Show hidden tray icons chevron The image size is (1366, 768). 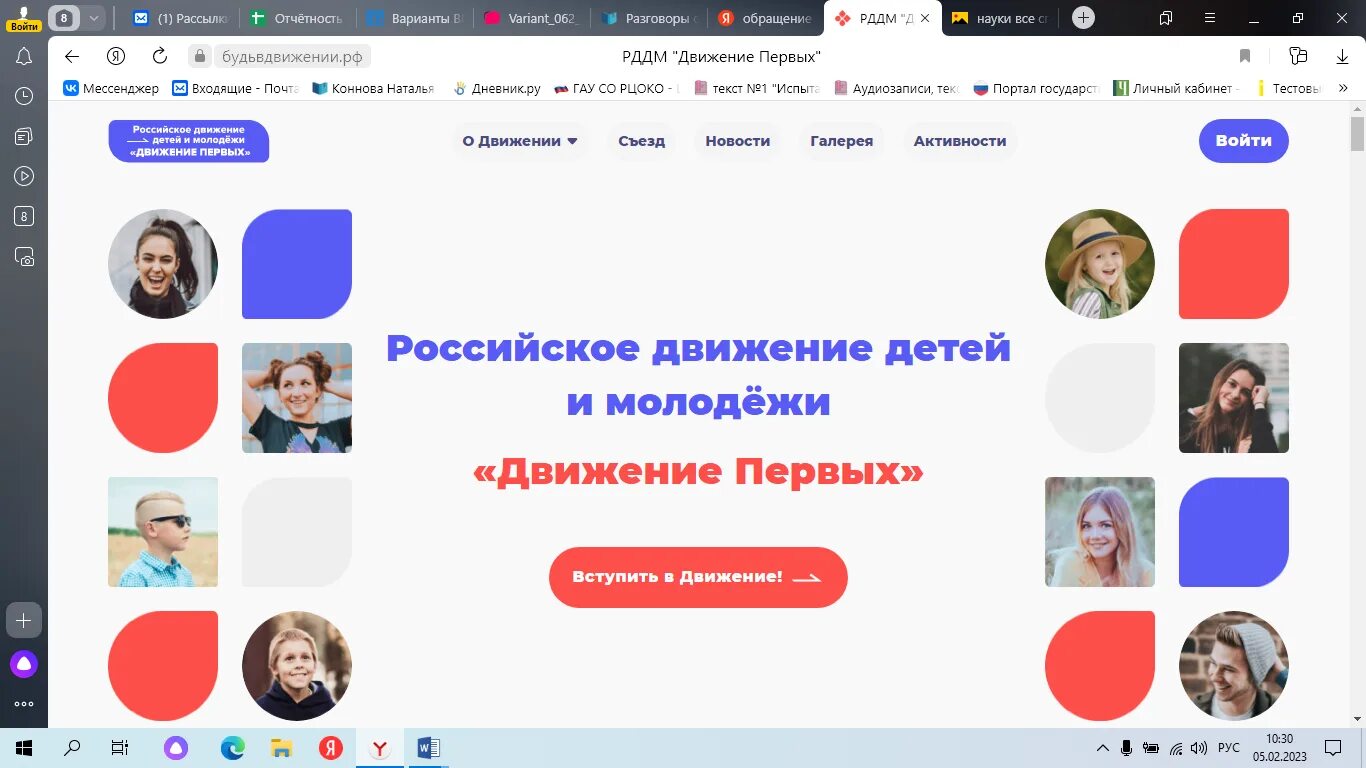(1103, 748)
